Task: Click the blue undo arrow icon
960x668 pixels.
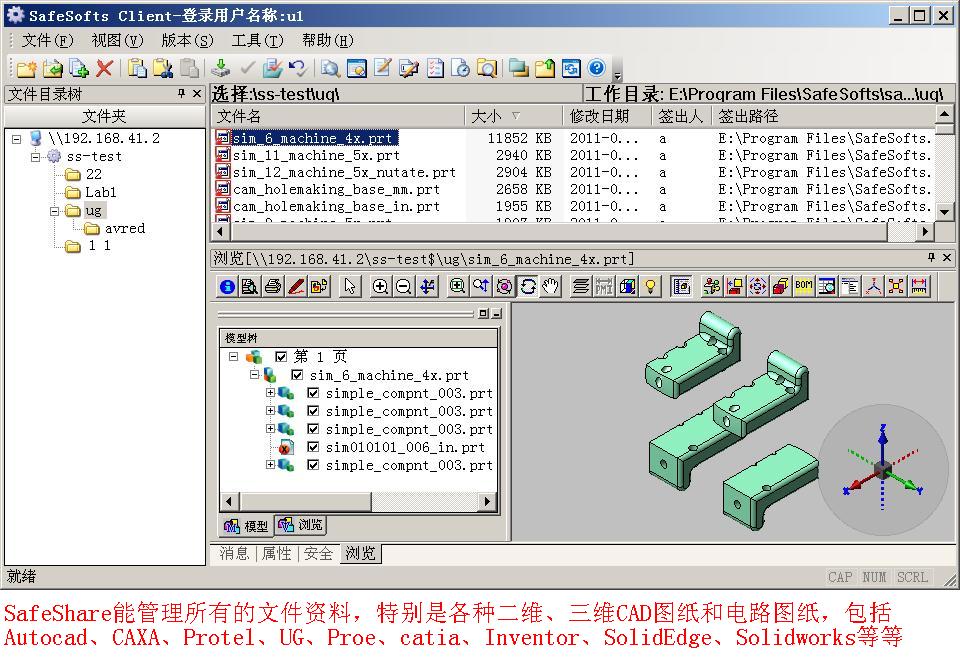Action: [x=298, y=68]
